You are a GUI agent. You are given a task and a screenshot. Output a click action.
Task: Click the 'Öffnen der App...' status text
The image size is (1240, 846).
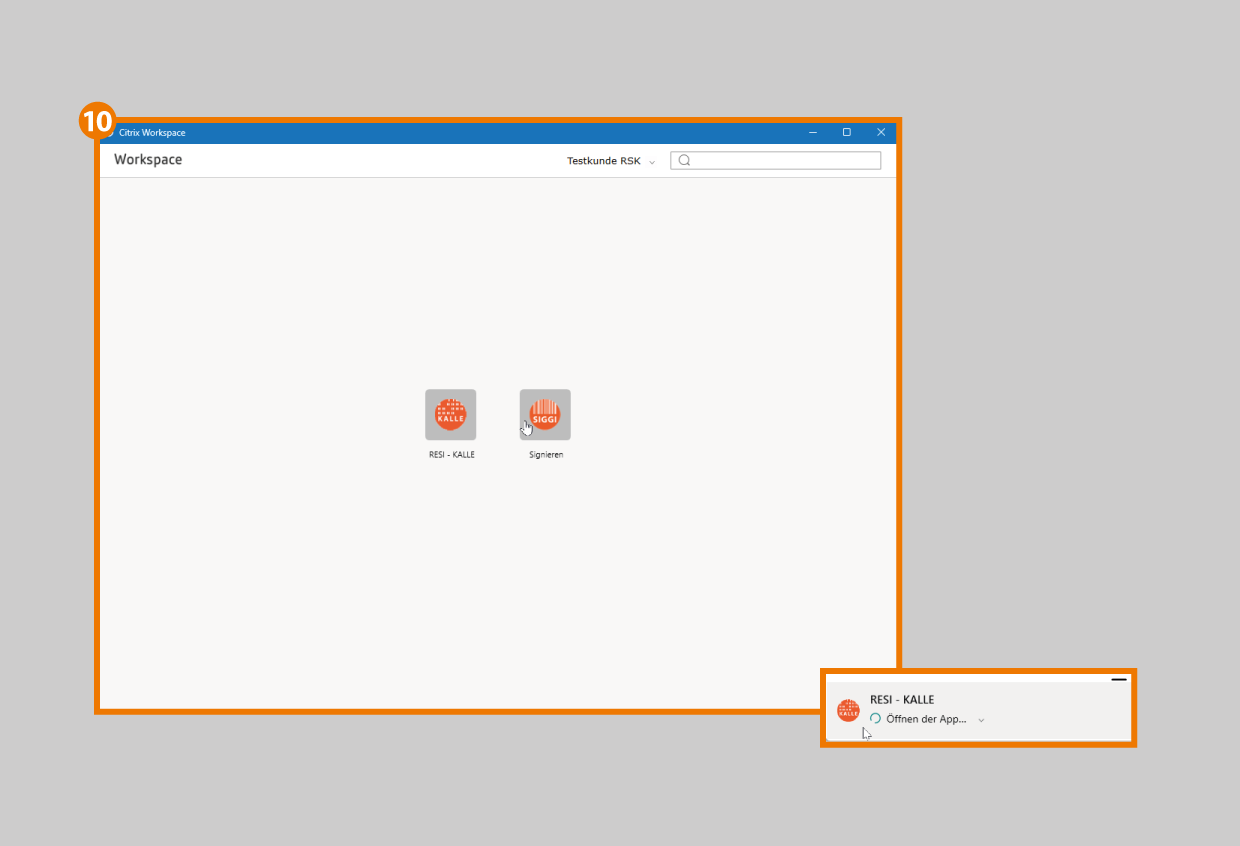point(926,719)
